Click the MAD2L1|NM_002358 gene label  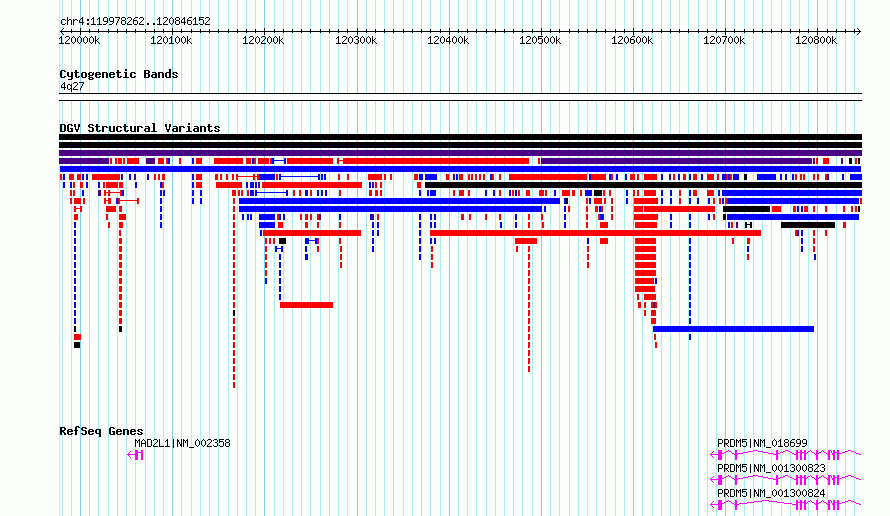pos(182,443)
